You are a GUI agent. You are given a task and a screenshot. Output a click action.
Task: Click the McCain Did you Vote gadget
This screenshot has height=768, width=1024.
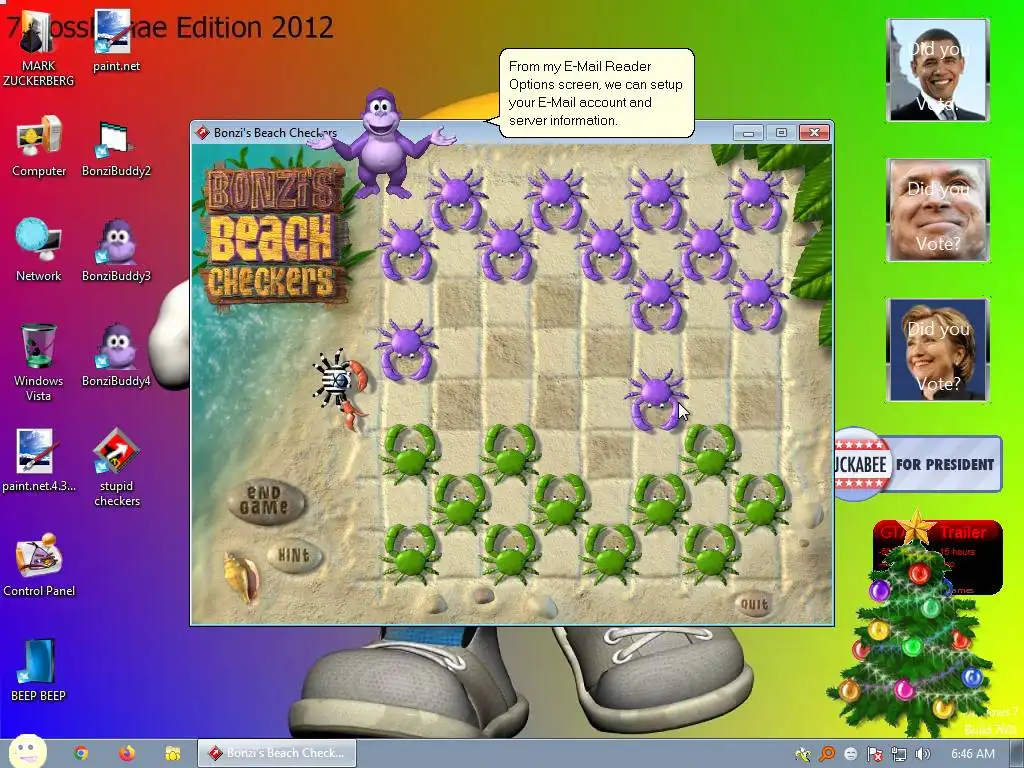(x=938, y=210)
